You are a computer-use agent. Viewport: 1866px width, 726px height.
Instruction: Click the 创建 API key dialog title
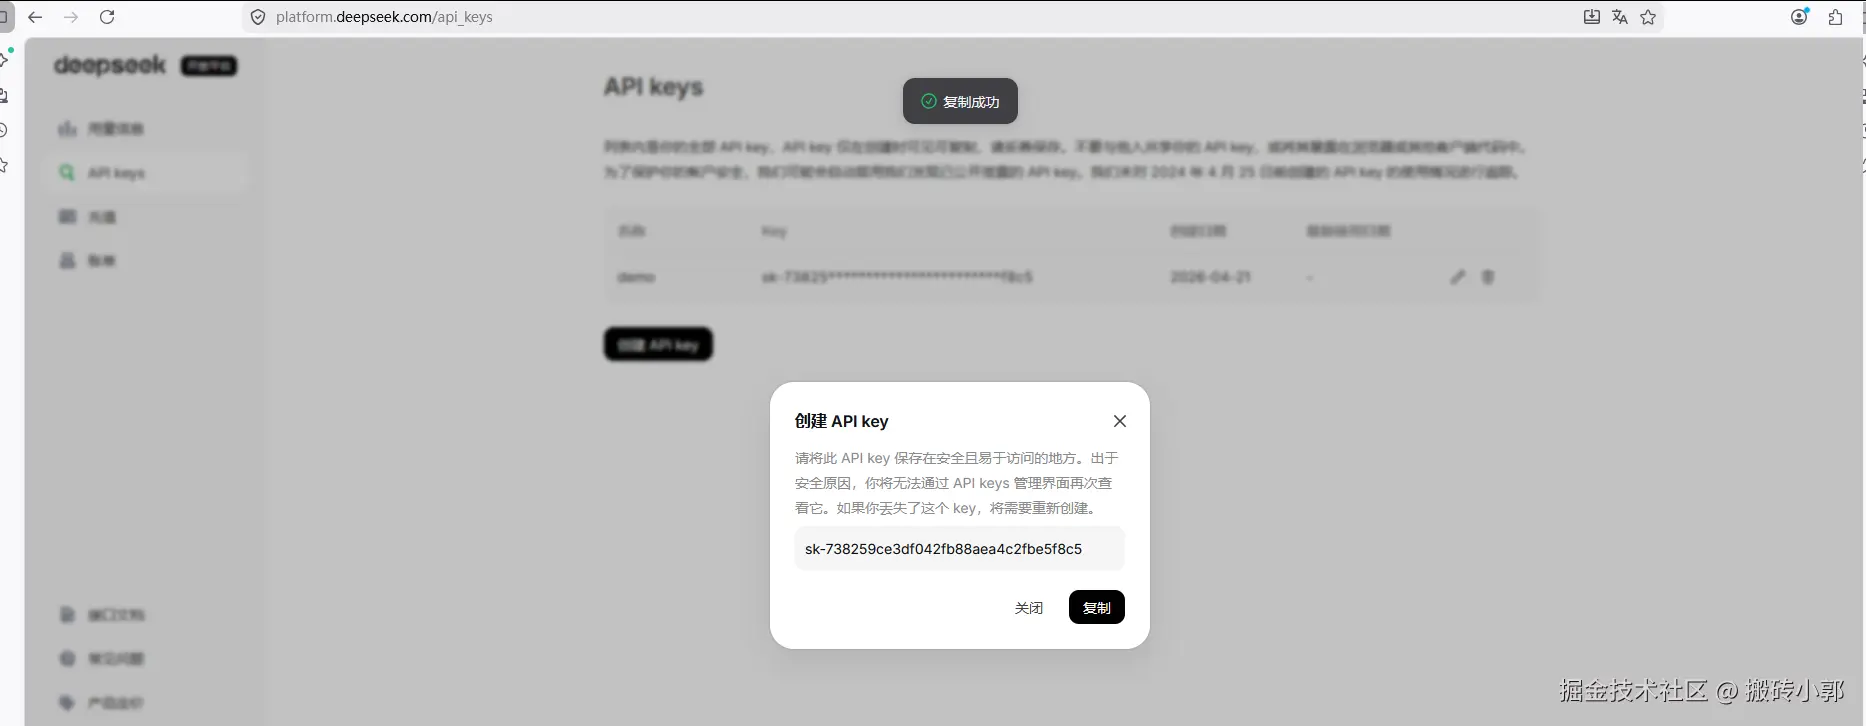841,421
